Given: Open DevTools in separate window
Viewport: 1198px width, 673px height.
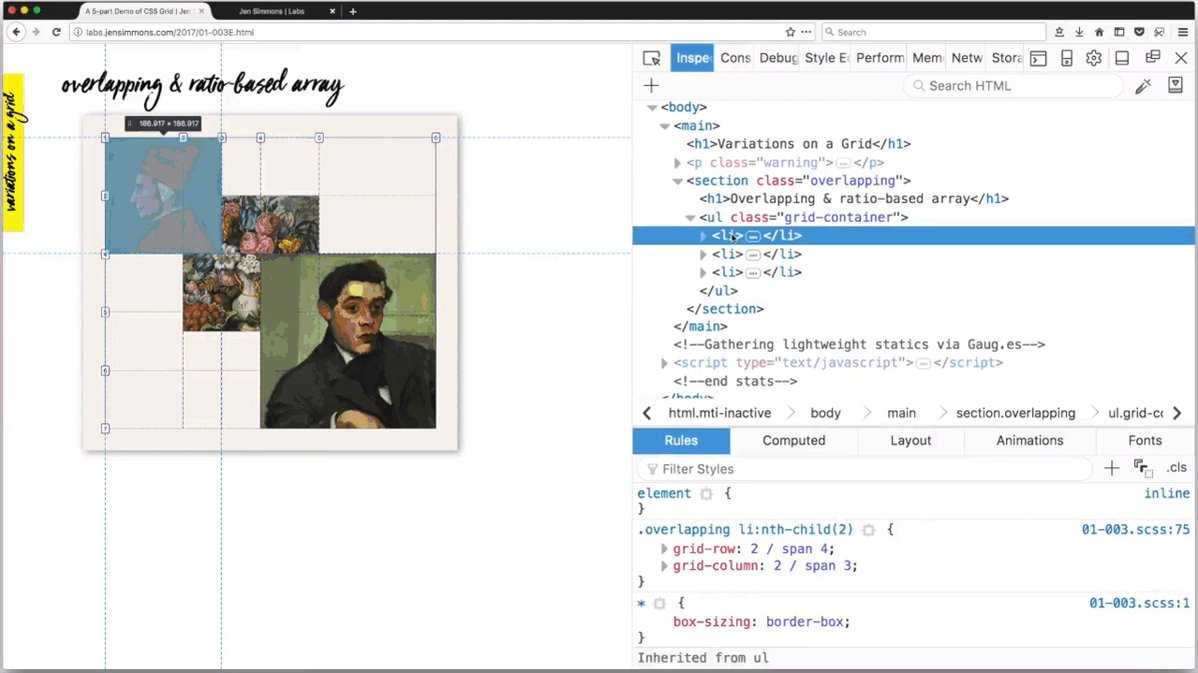Looking at the screenshot, I should coord(1153,57).
